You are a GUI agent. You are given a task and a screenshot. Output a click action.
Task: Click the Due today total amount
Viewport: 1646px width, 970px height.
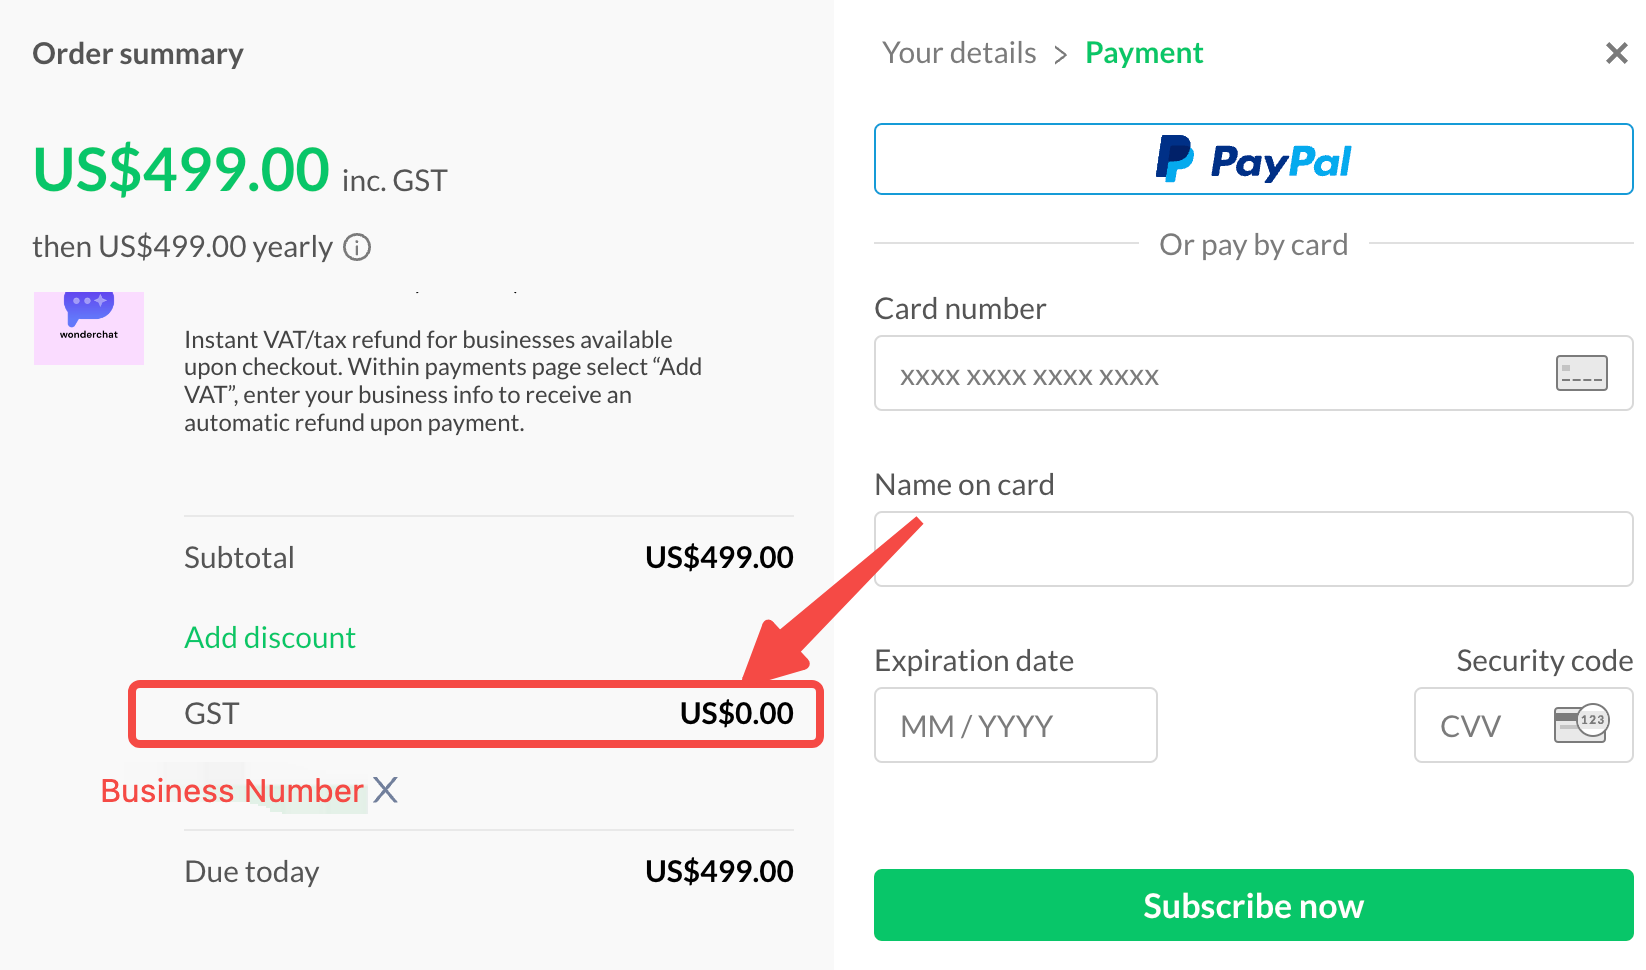[719, 872]
